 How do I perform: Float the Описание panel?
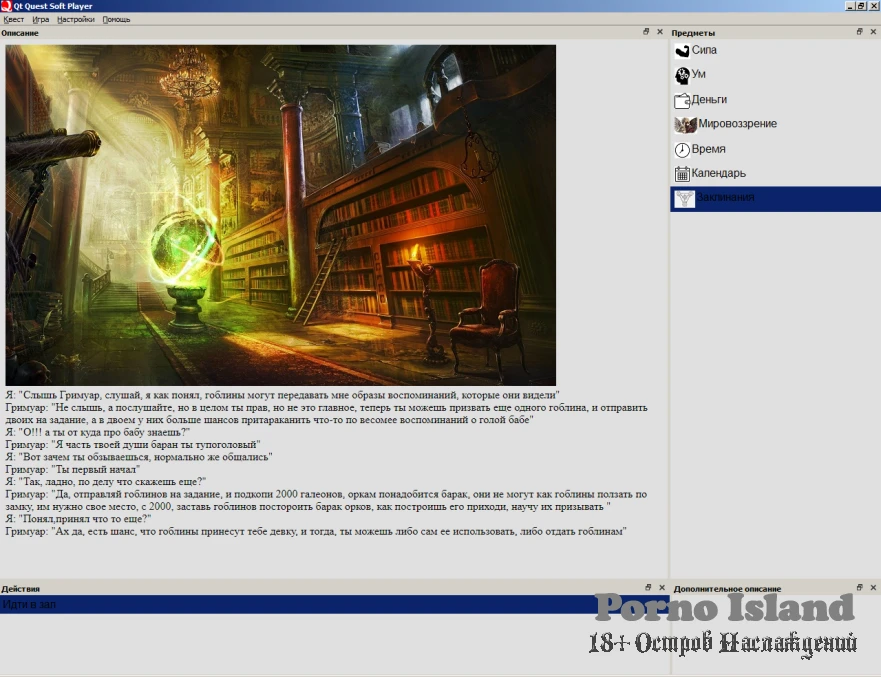[647, 32]
